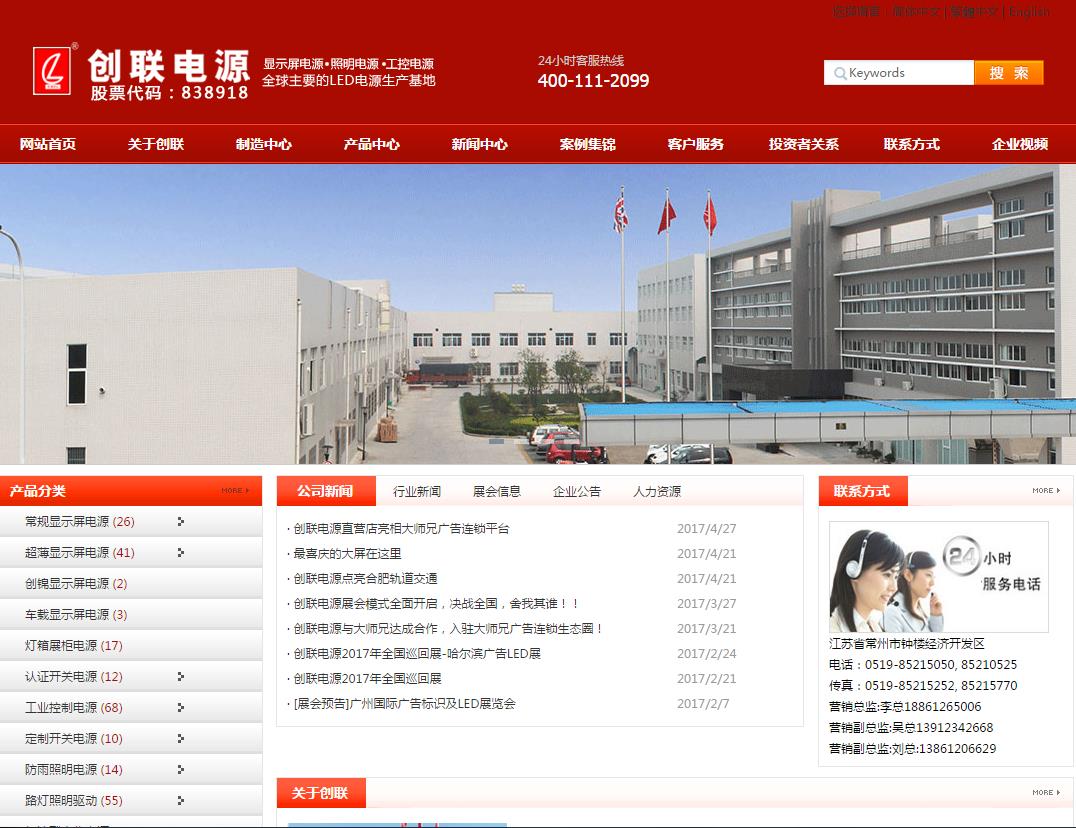Switch language to English

click(x=1029, y=12)
